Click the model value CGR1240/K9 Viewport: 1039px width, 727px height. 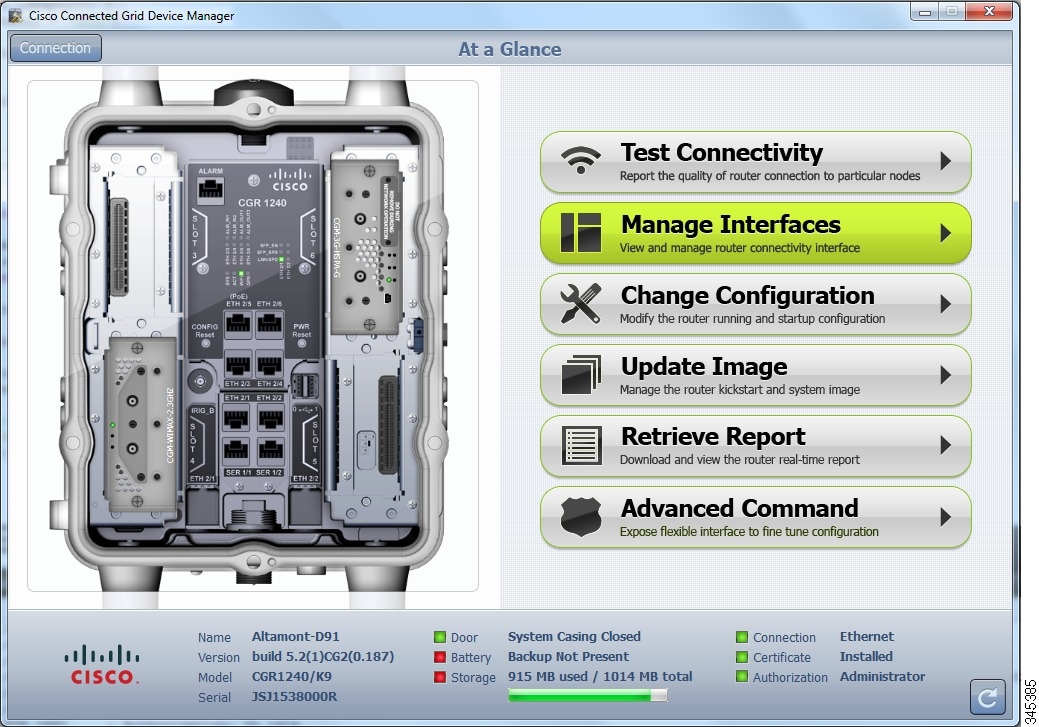[292, 677]
